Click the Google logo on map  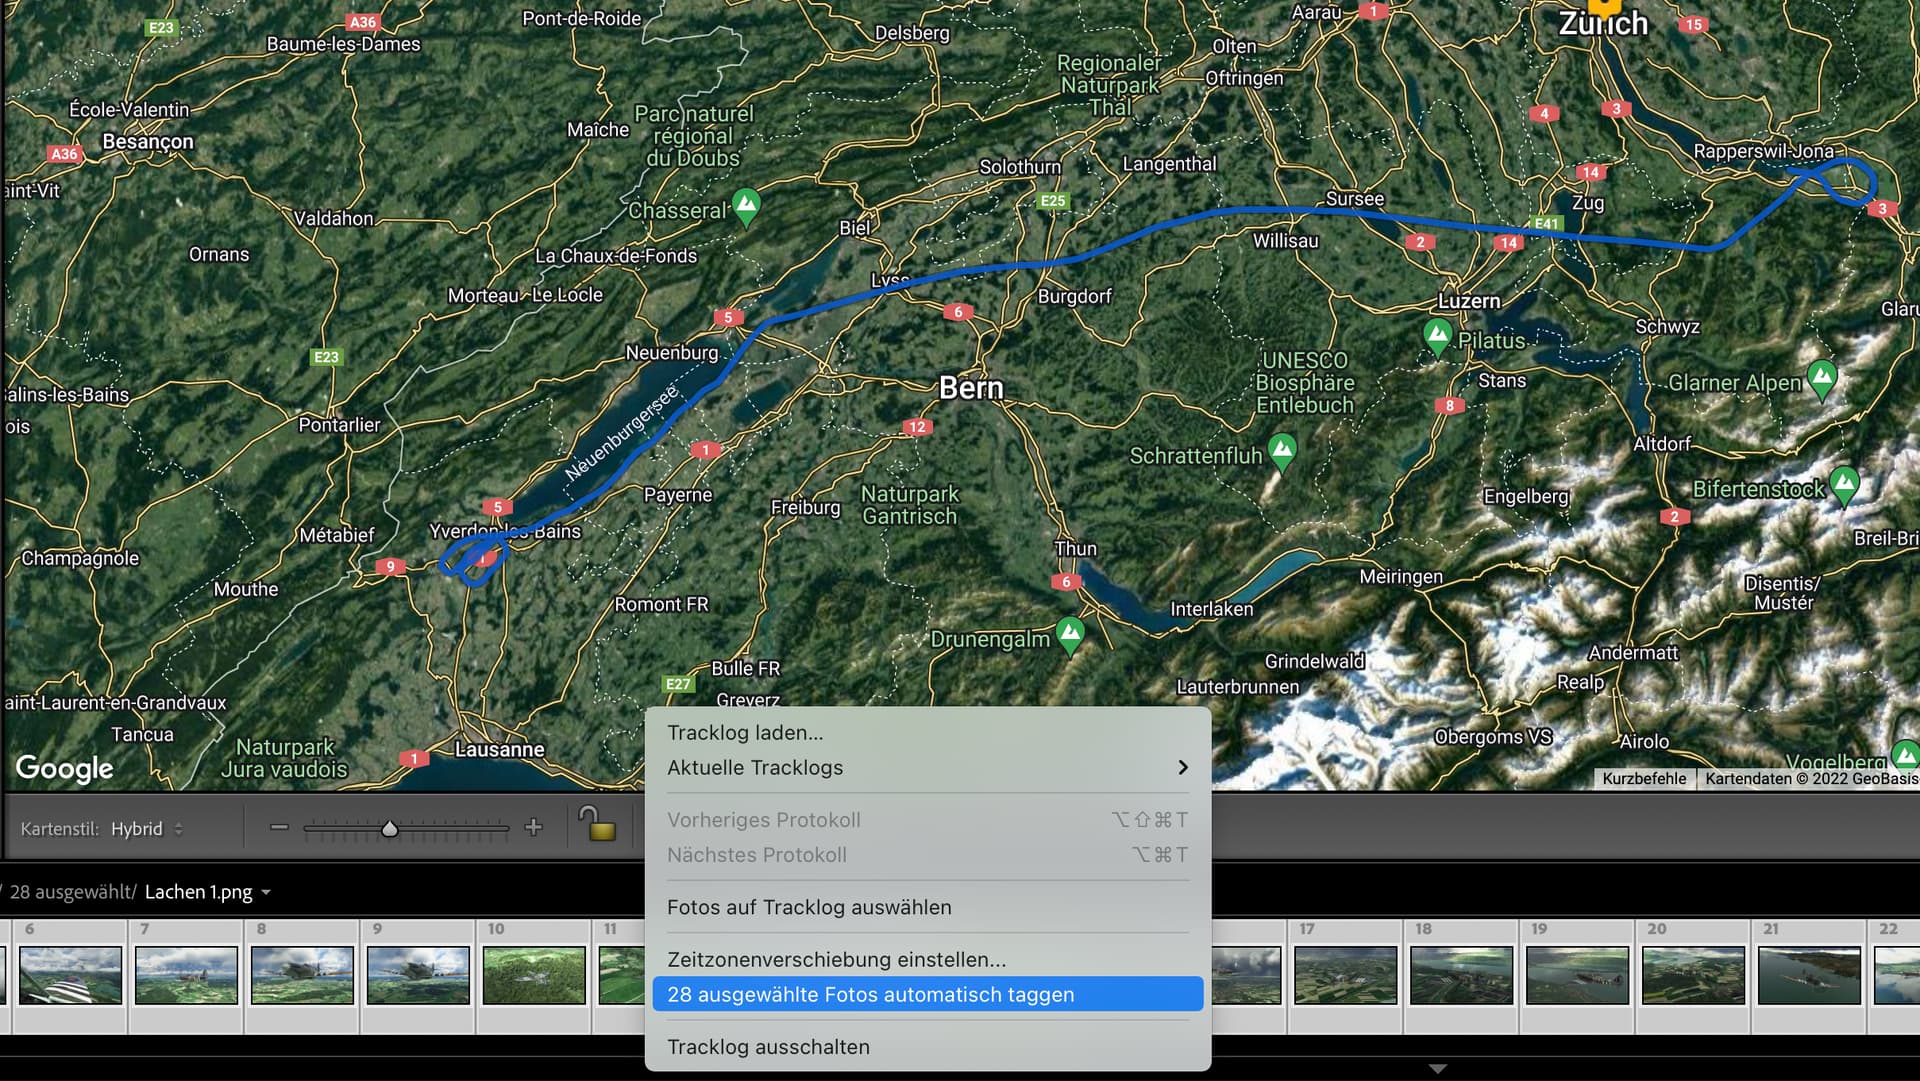click(65, 768)
